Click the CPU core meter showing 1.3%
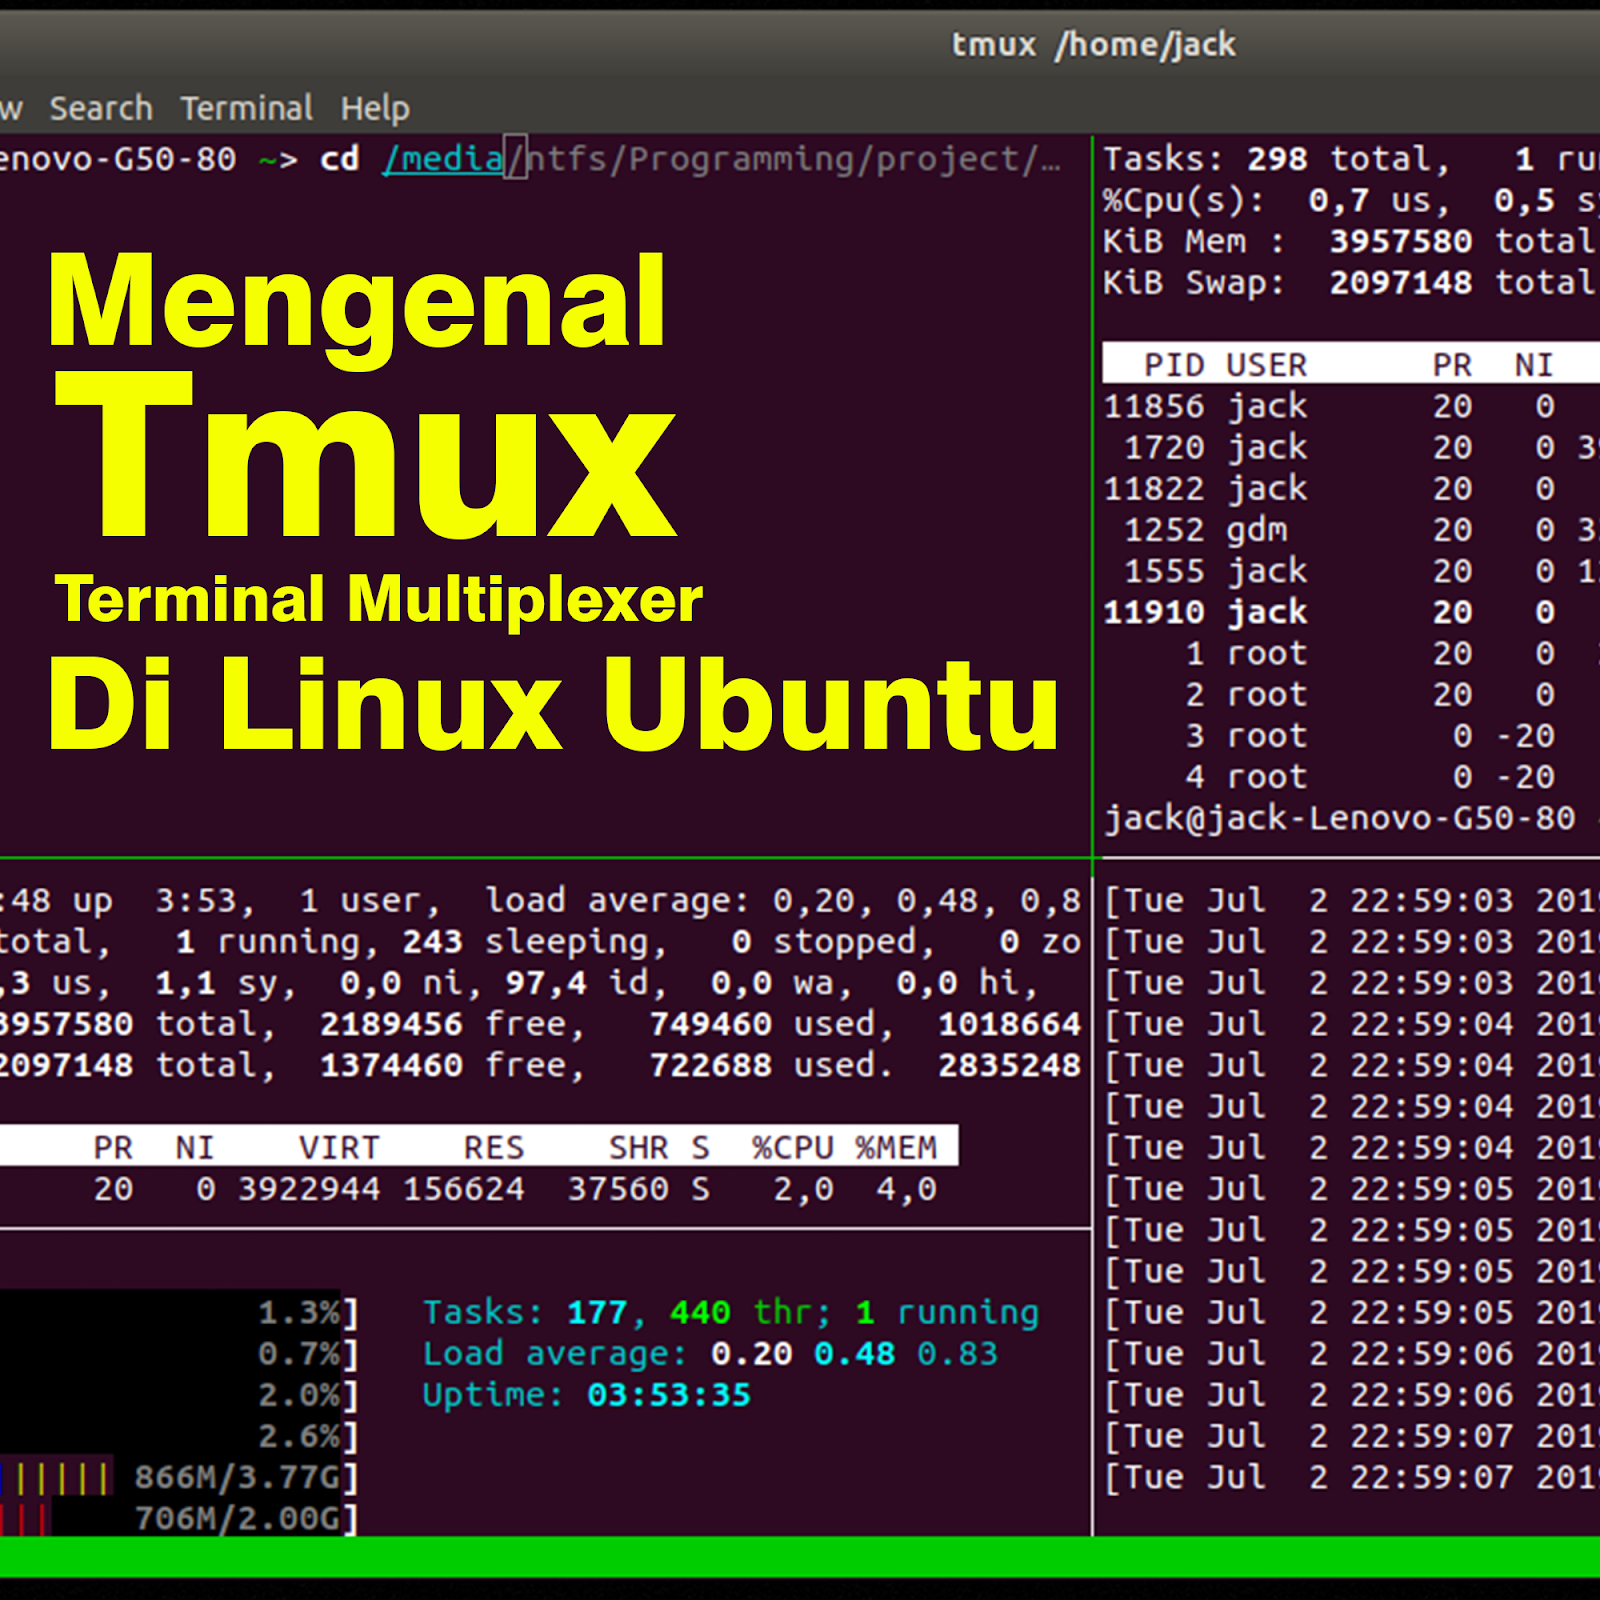 pos(300,1312)
